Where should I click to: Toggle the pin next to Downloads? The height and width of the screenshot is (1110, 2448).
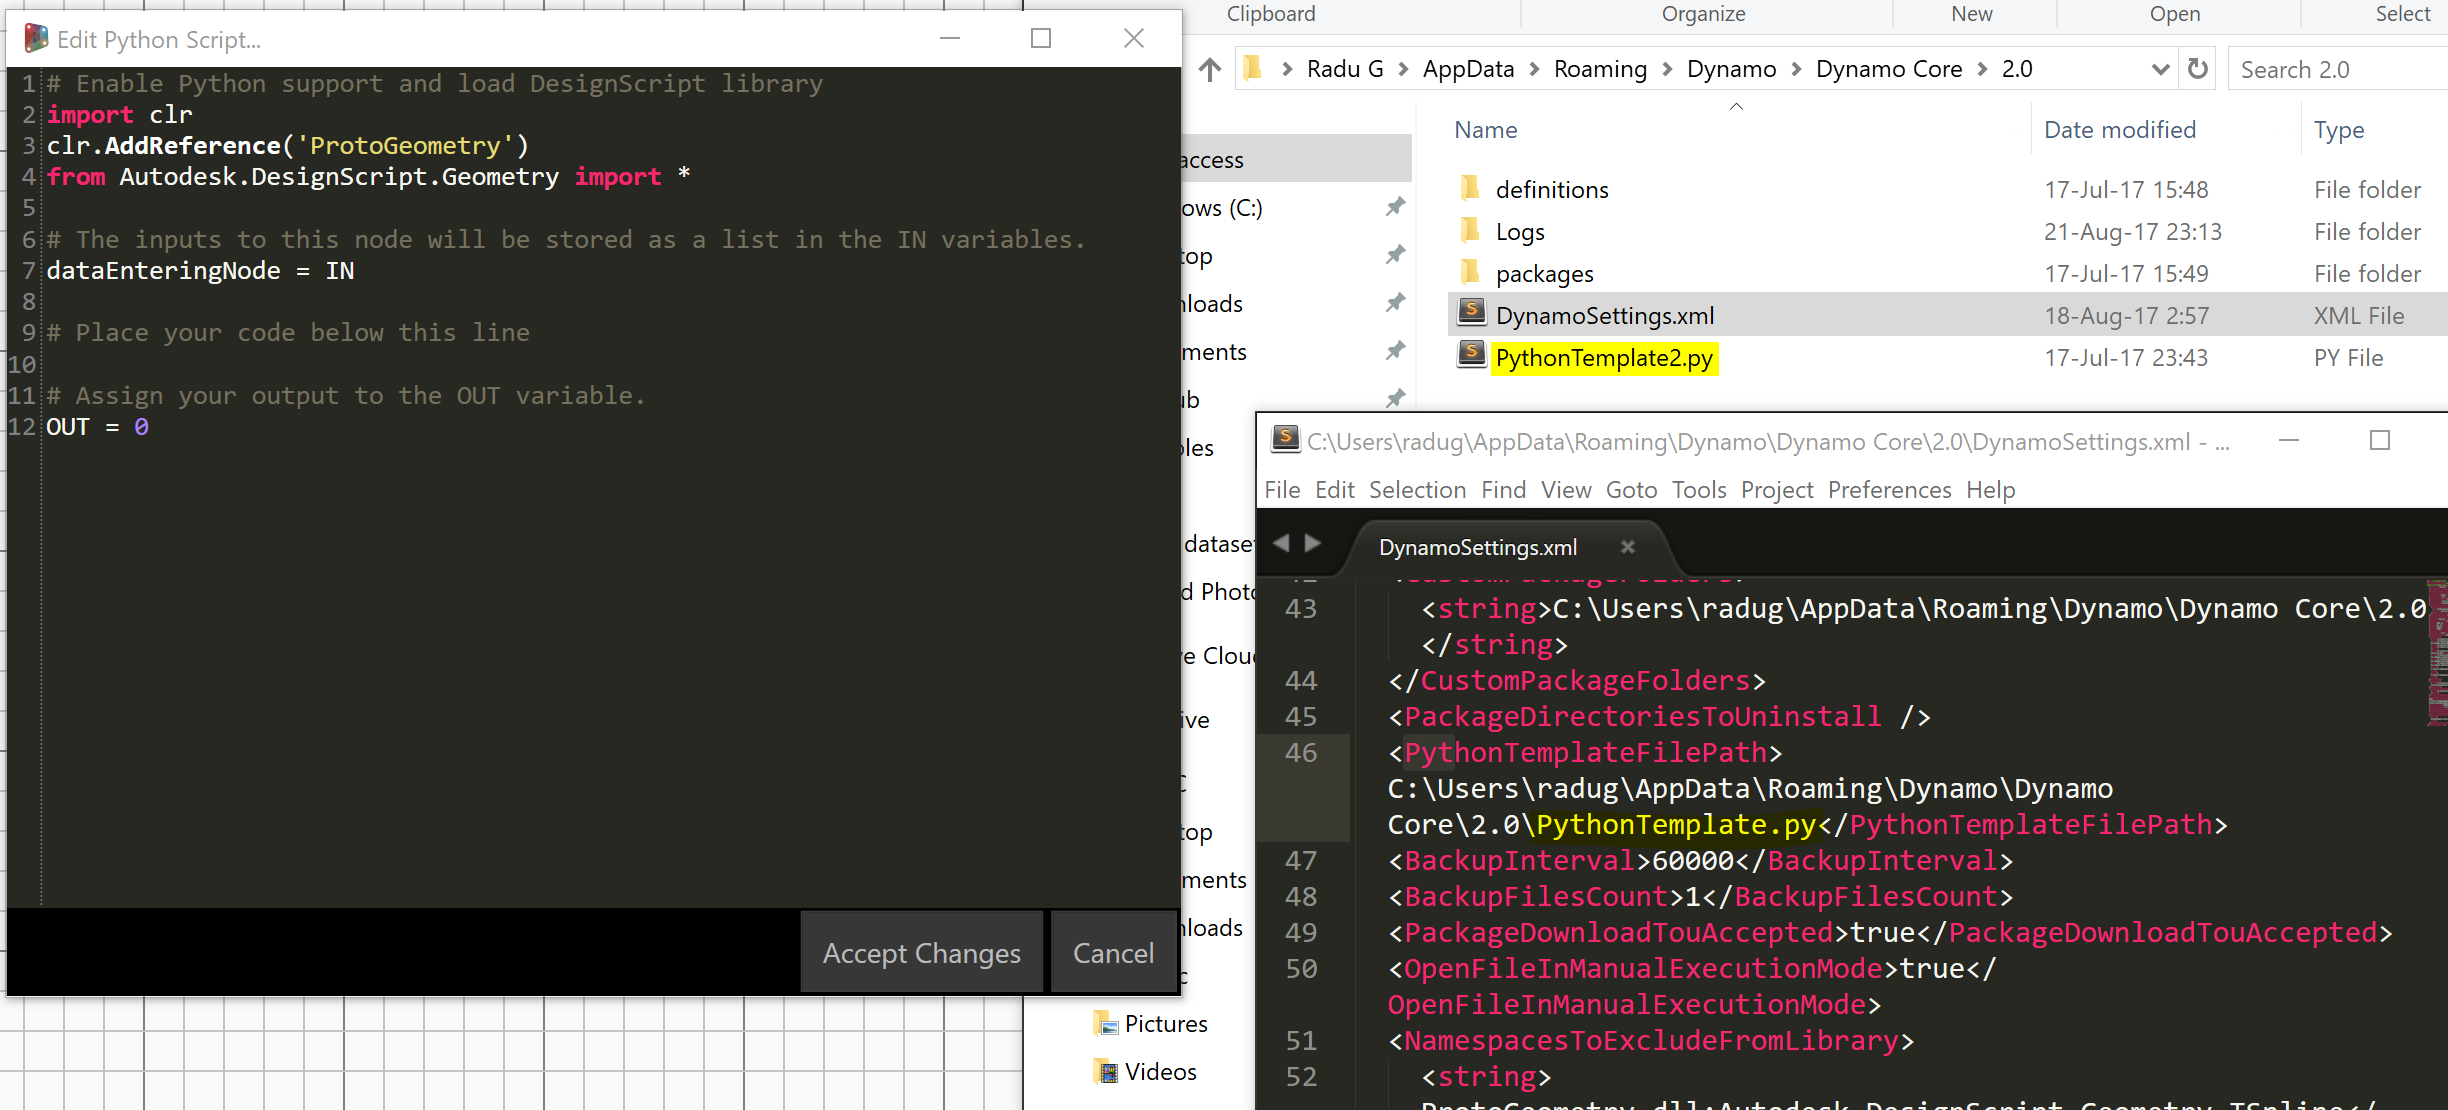[1395, 302]
